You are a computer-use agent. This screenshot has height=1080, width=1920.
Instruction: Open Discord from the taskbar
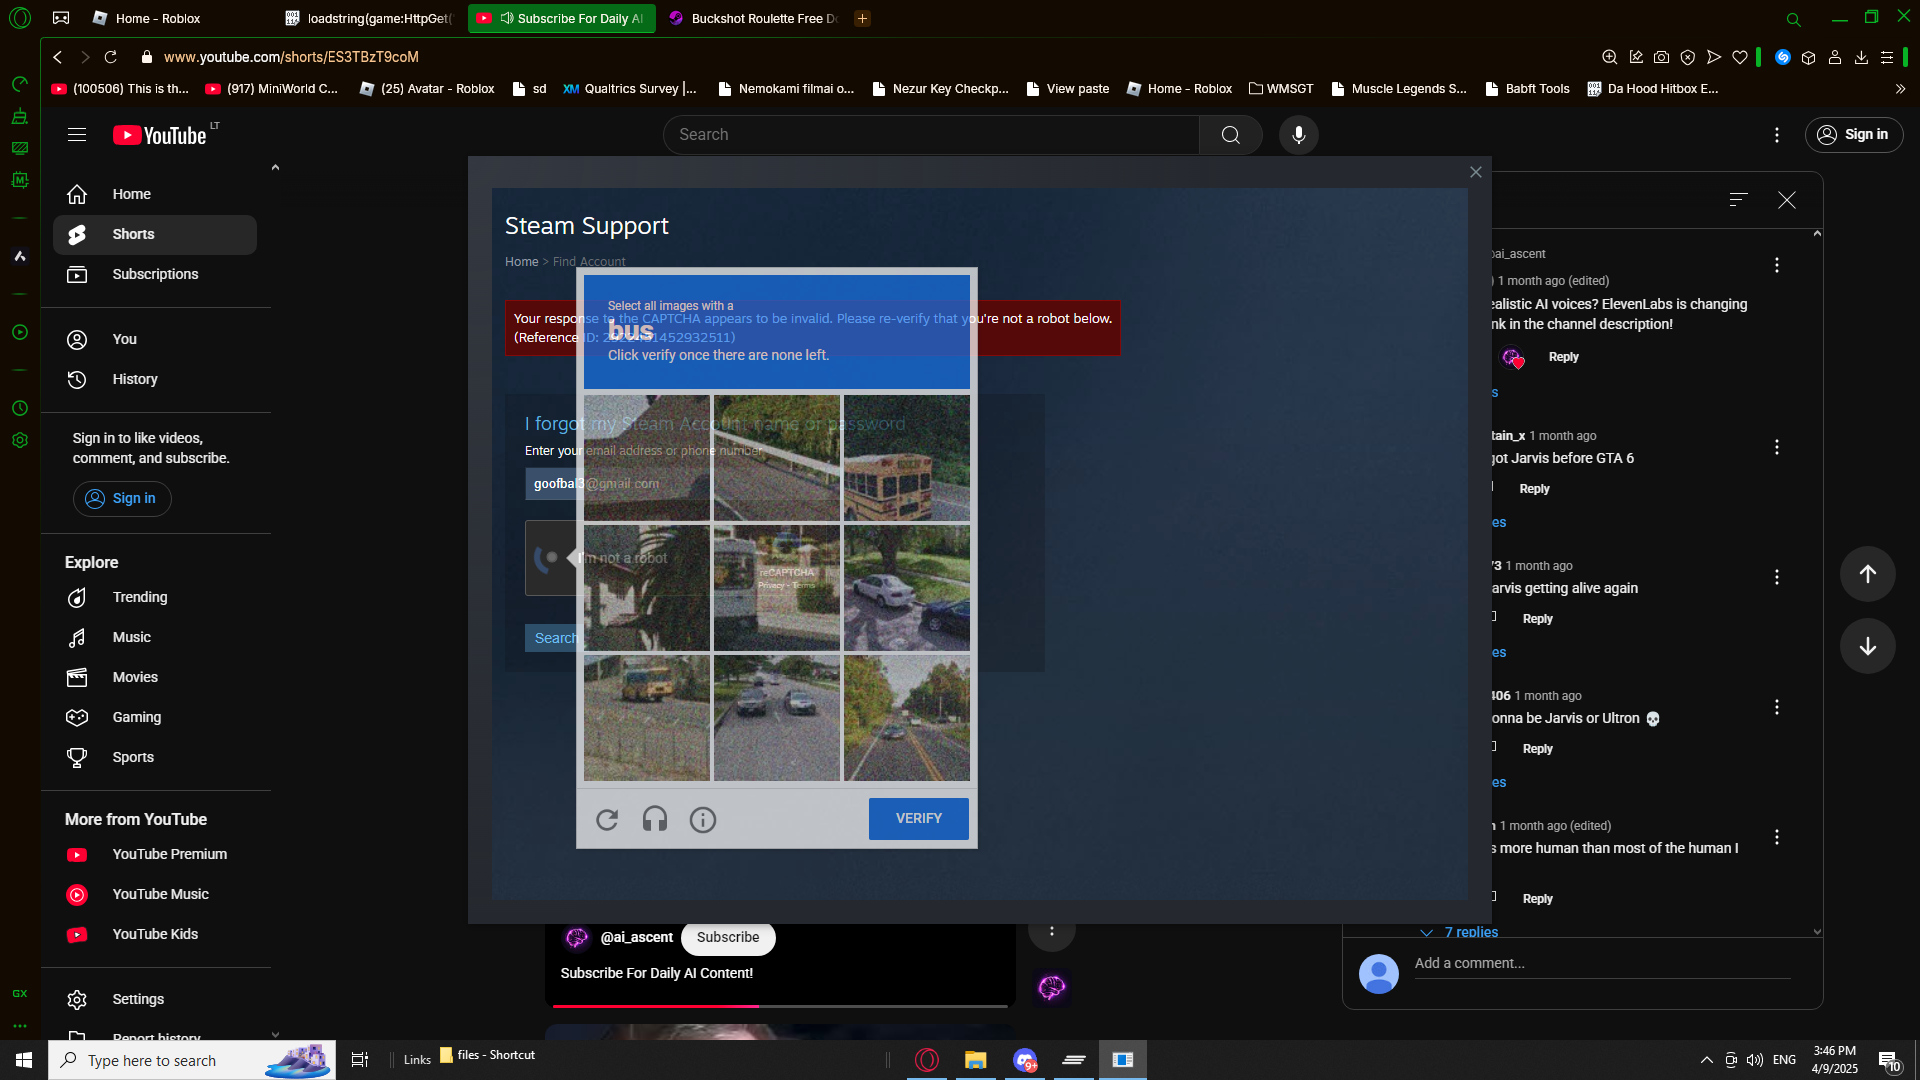tap(1025, 1060)
